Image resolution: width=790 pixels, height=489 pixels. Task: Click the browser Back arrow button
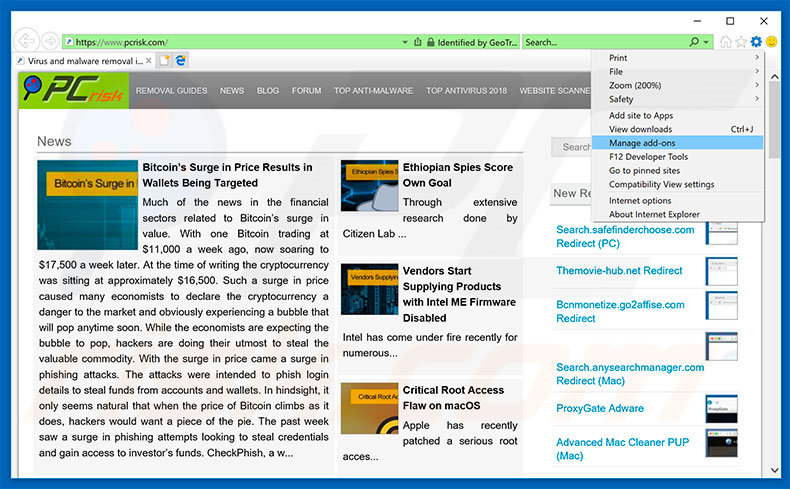(26, 41)
